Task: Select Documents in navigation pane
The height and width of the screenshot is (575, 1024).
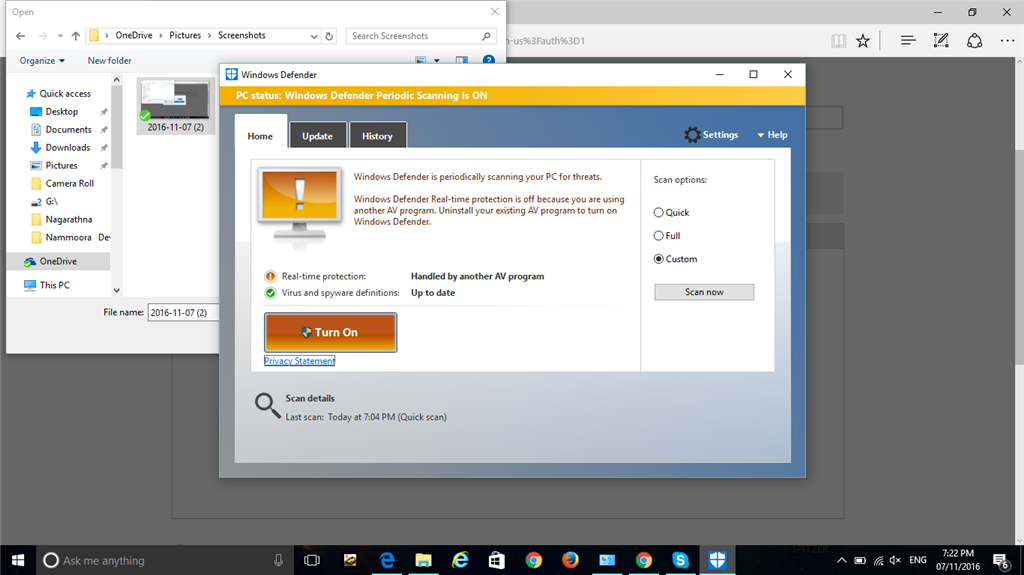Action: coord(68,129)
